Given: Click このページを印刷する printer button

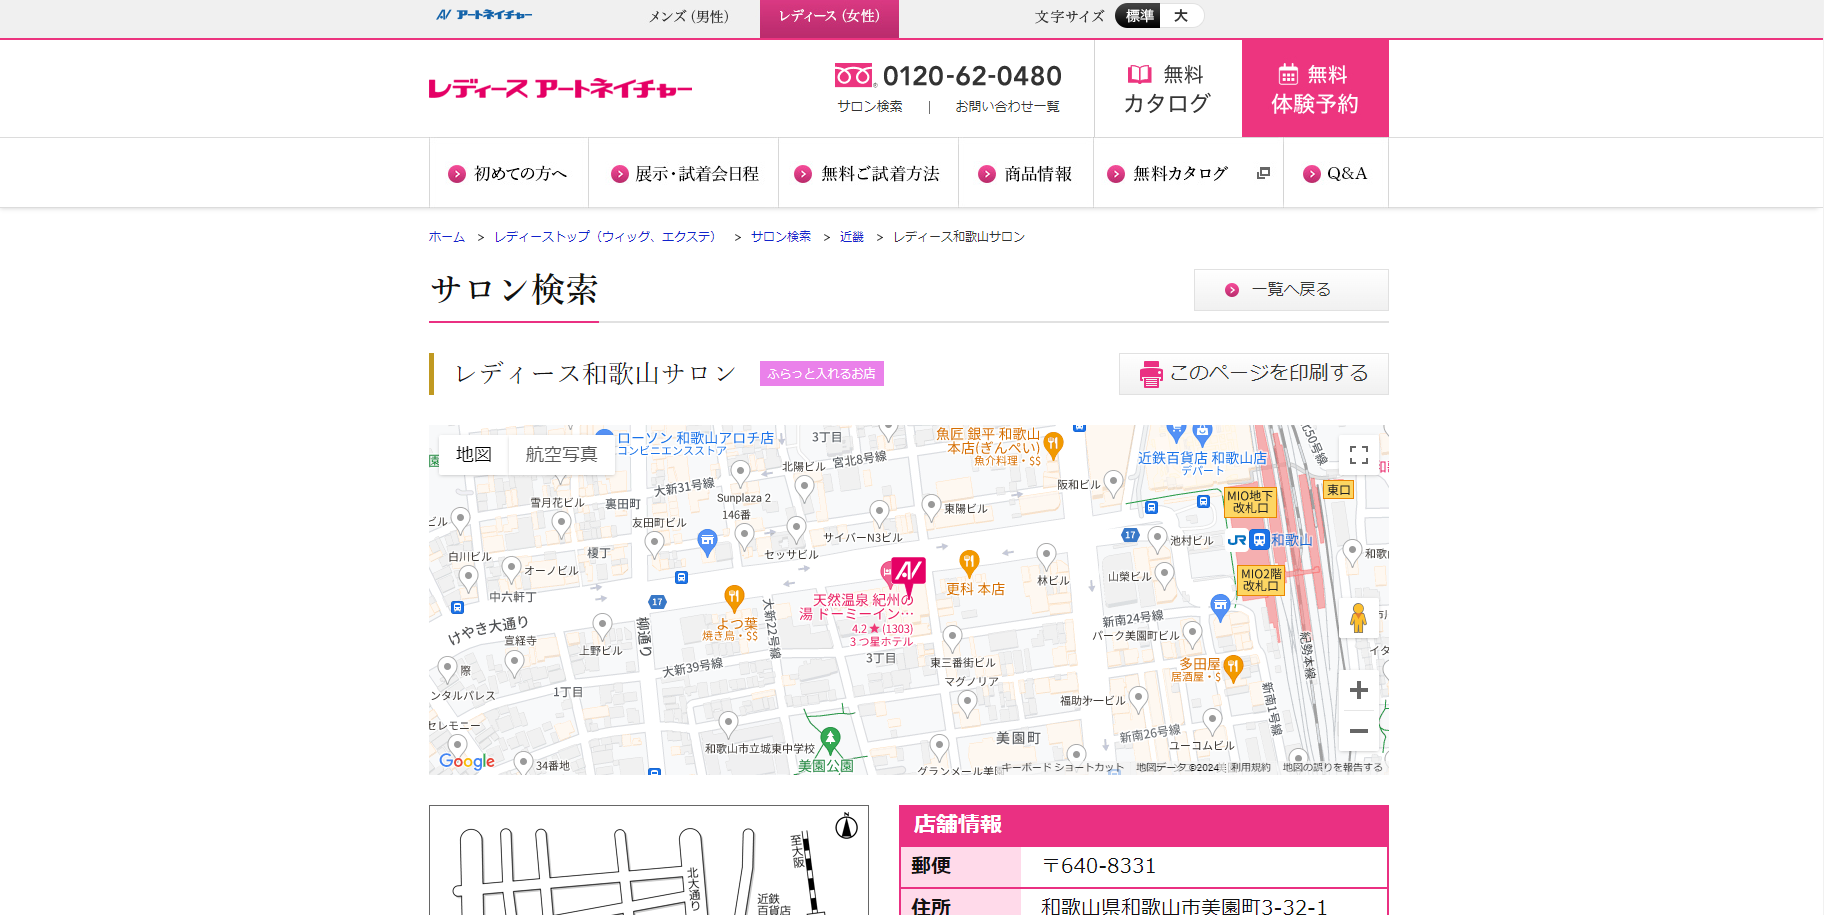Looking at the screenshot, I should [1254, 374].
